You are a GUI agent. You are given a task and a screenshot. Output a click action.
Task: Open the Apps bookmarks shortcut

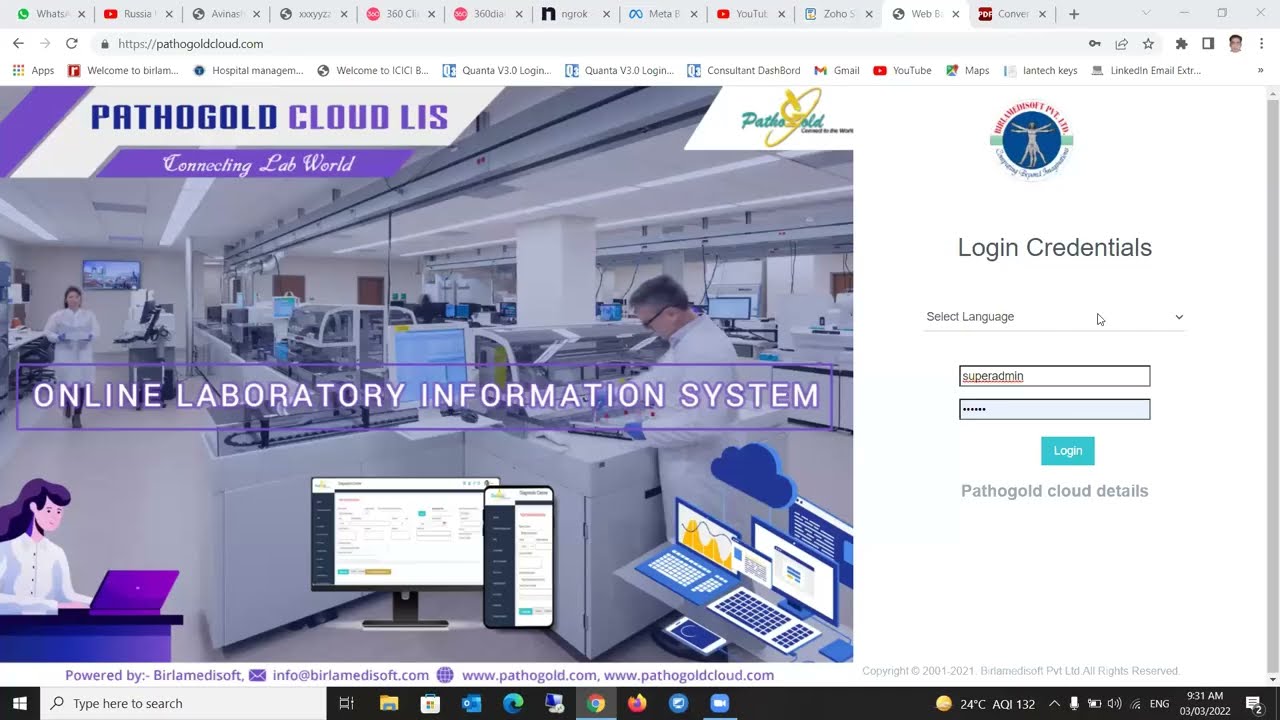(x=33, y=71)
